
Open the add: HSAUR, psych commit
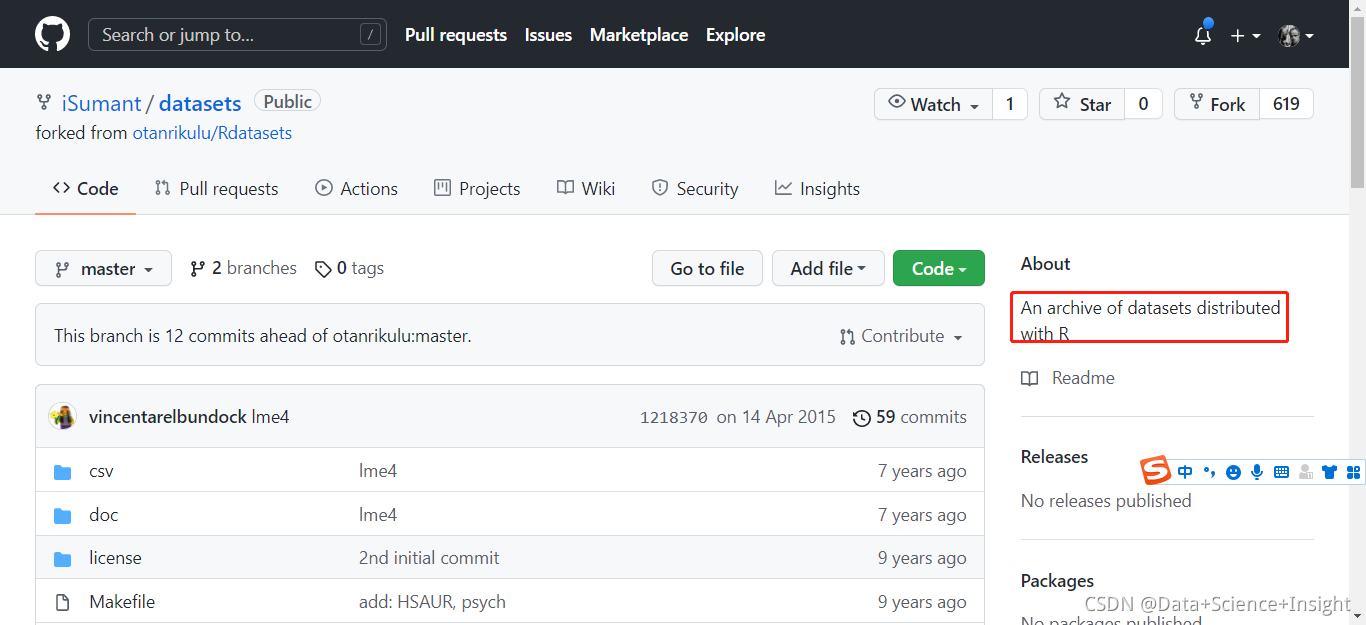432,602
